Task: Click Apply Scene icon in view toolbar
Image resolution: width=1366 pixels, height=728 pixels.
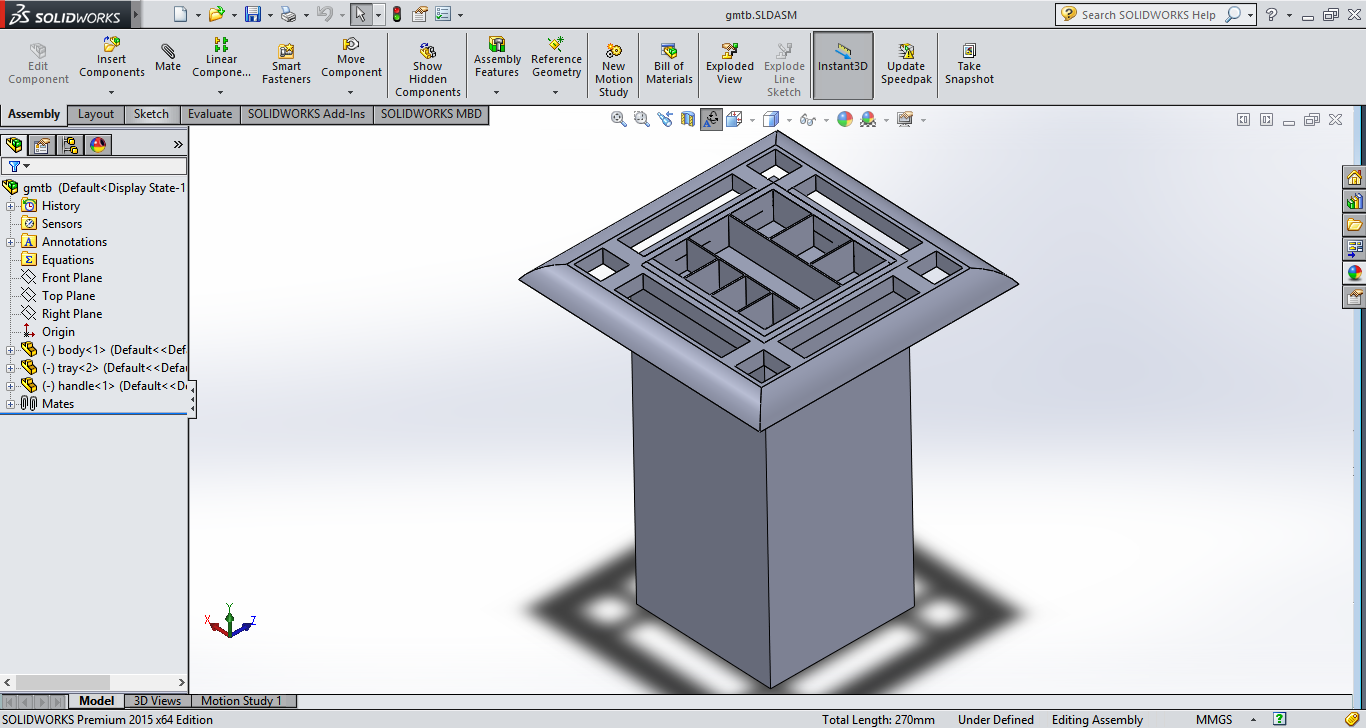Action: click(868, 119)
